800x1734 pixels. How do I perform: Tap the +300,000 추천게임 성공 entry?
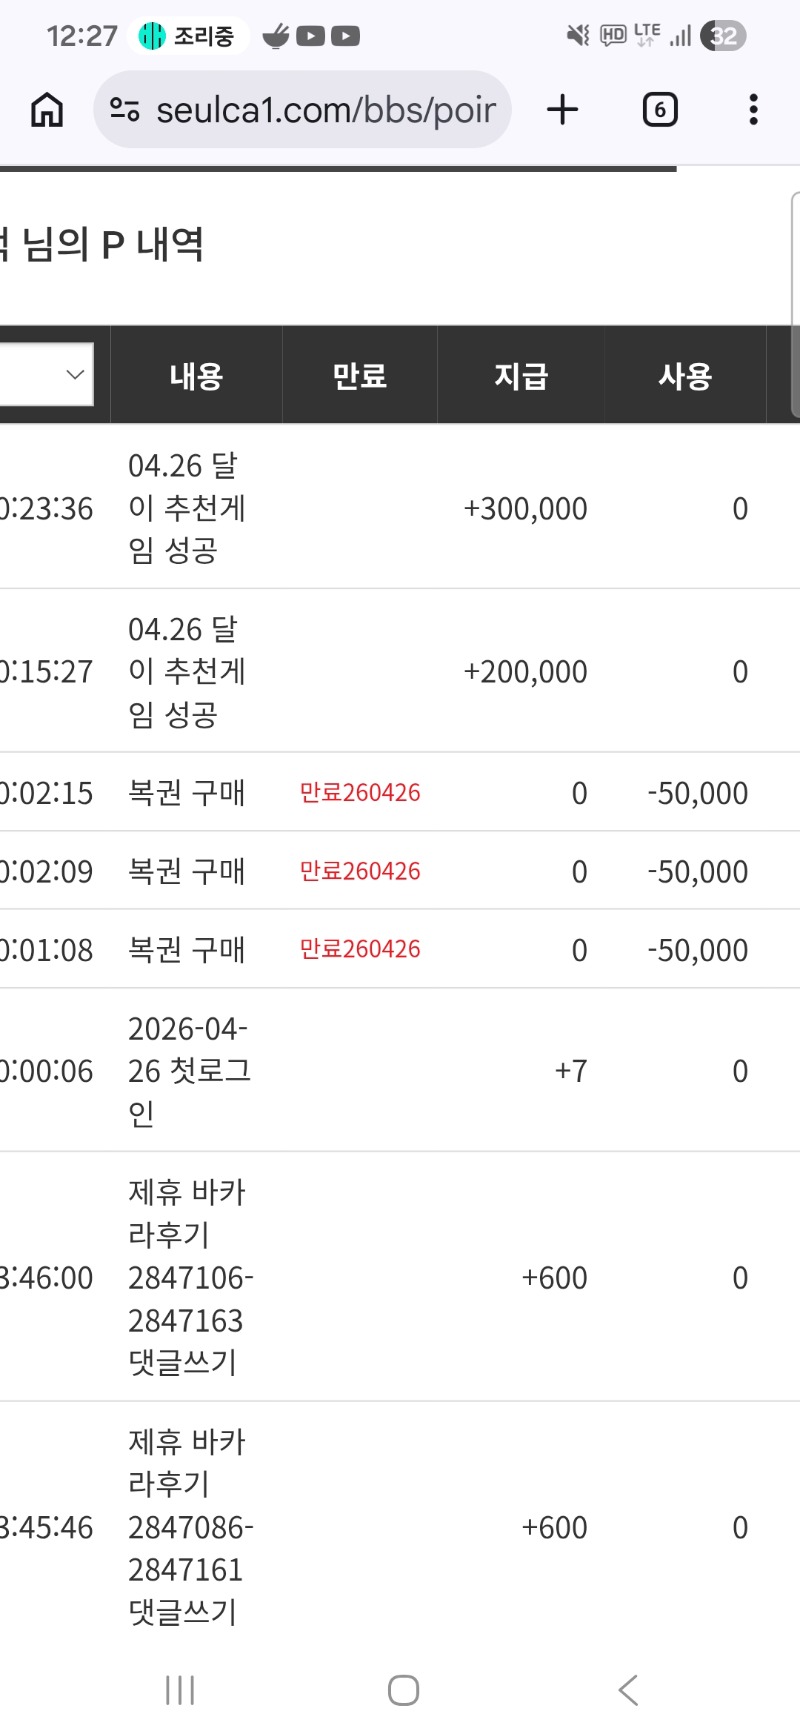187,508
